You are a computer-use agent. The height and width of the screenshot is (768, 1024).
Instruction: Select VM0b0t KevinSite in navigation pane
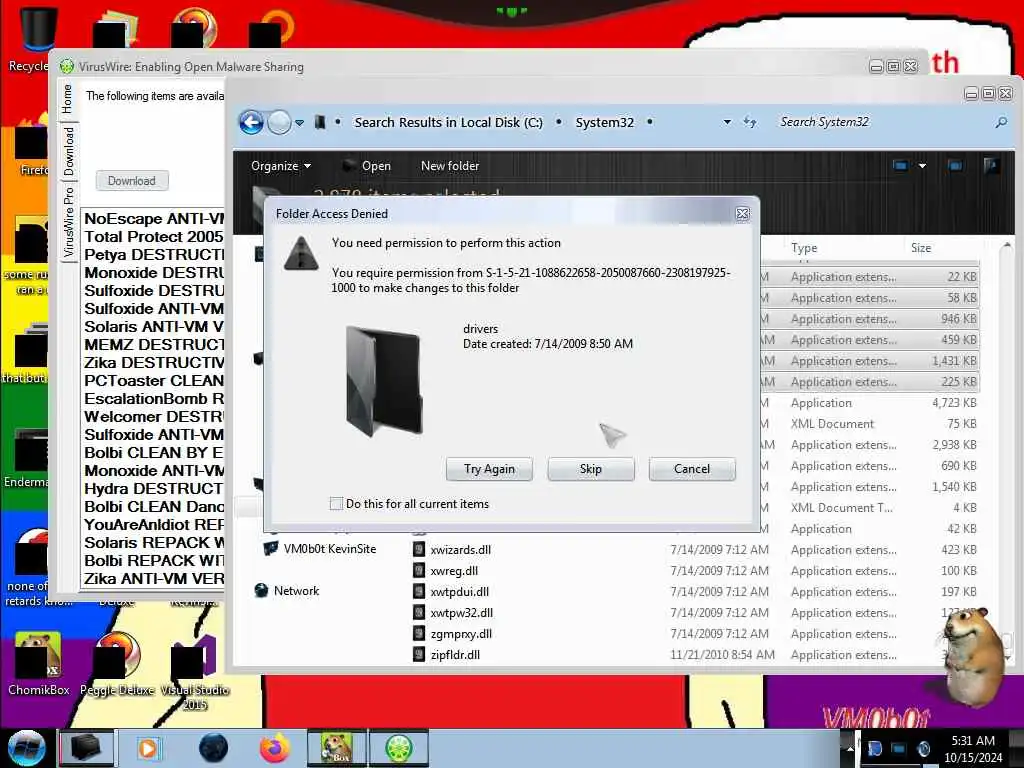(330, 549)
